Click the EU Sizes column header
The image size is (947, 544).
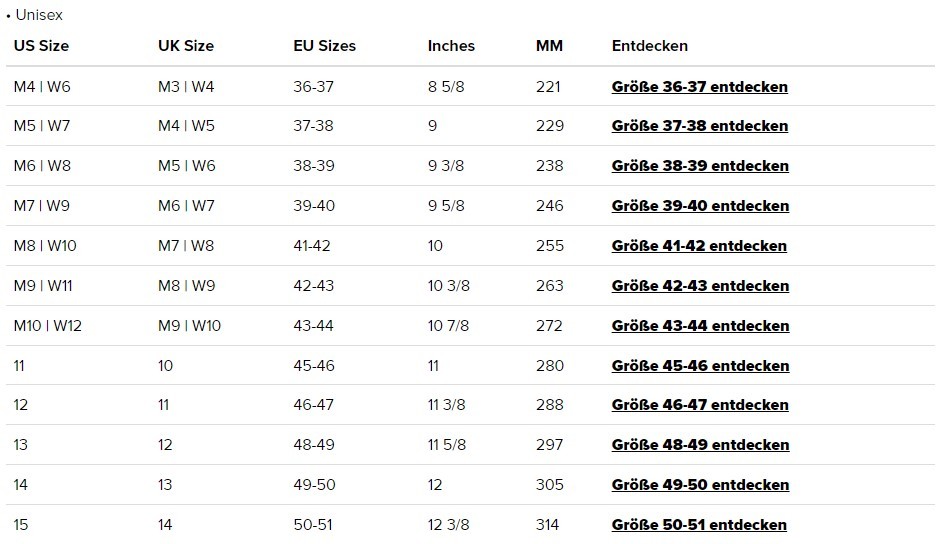coord(324,46)
